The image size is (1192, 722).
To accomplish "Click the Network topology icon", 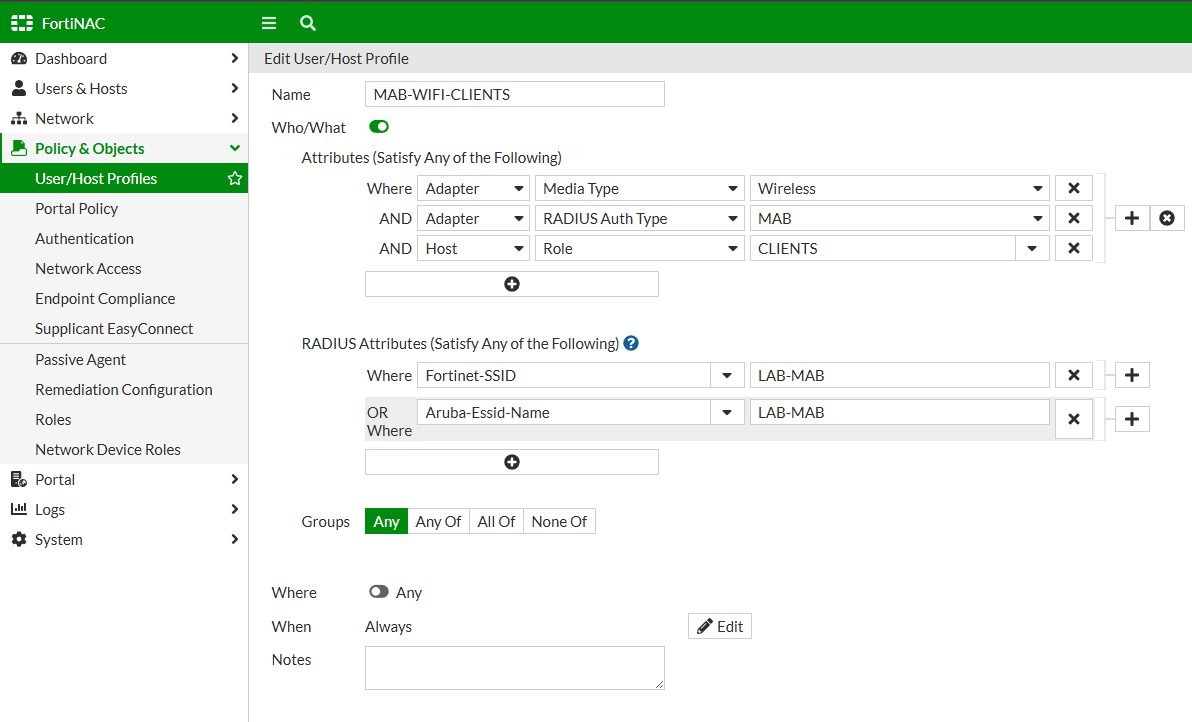I will tap(19, 119).
